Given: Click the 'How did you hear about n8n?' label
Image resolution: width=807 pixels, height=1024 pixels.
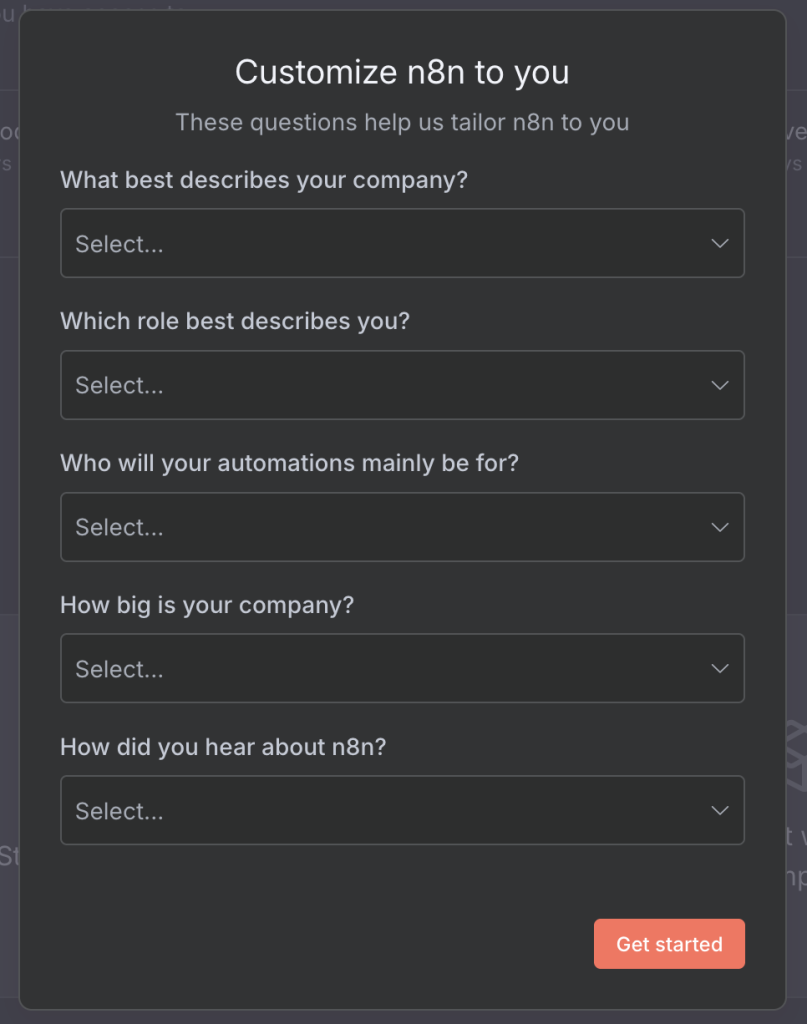Looking at the screenshot, I should pos(222,747).
